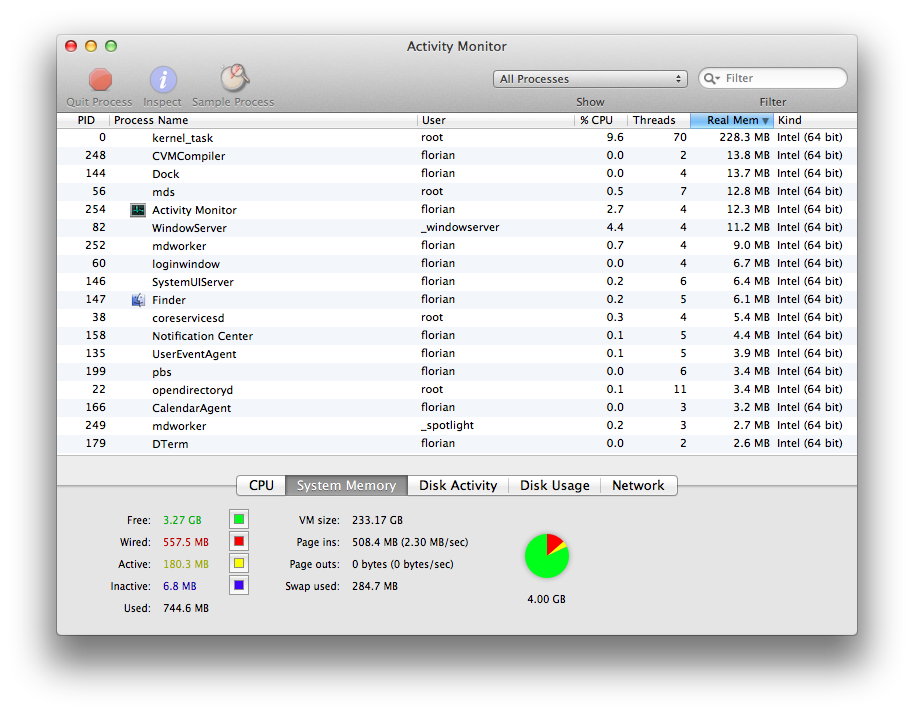The image size is (914, 714).
Task: Click the 284.7 MB swap used value
Action: [375, 586]
